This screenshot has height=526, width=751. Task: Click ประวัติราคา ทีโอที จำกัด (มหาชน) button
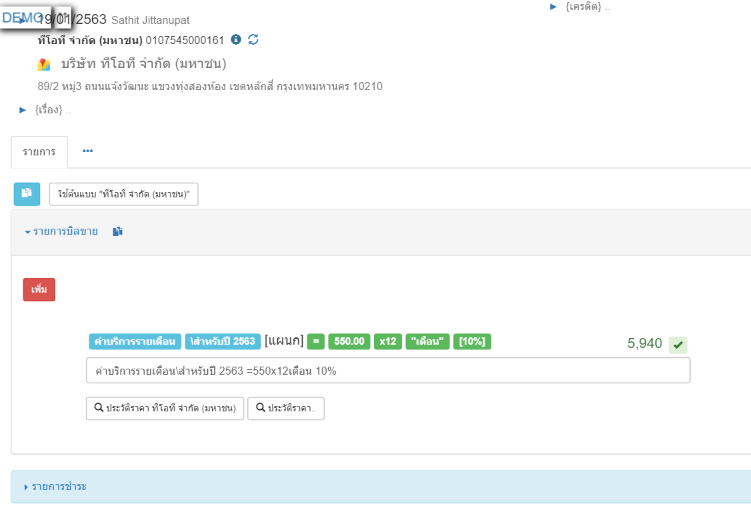[x=165, y=408]
